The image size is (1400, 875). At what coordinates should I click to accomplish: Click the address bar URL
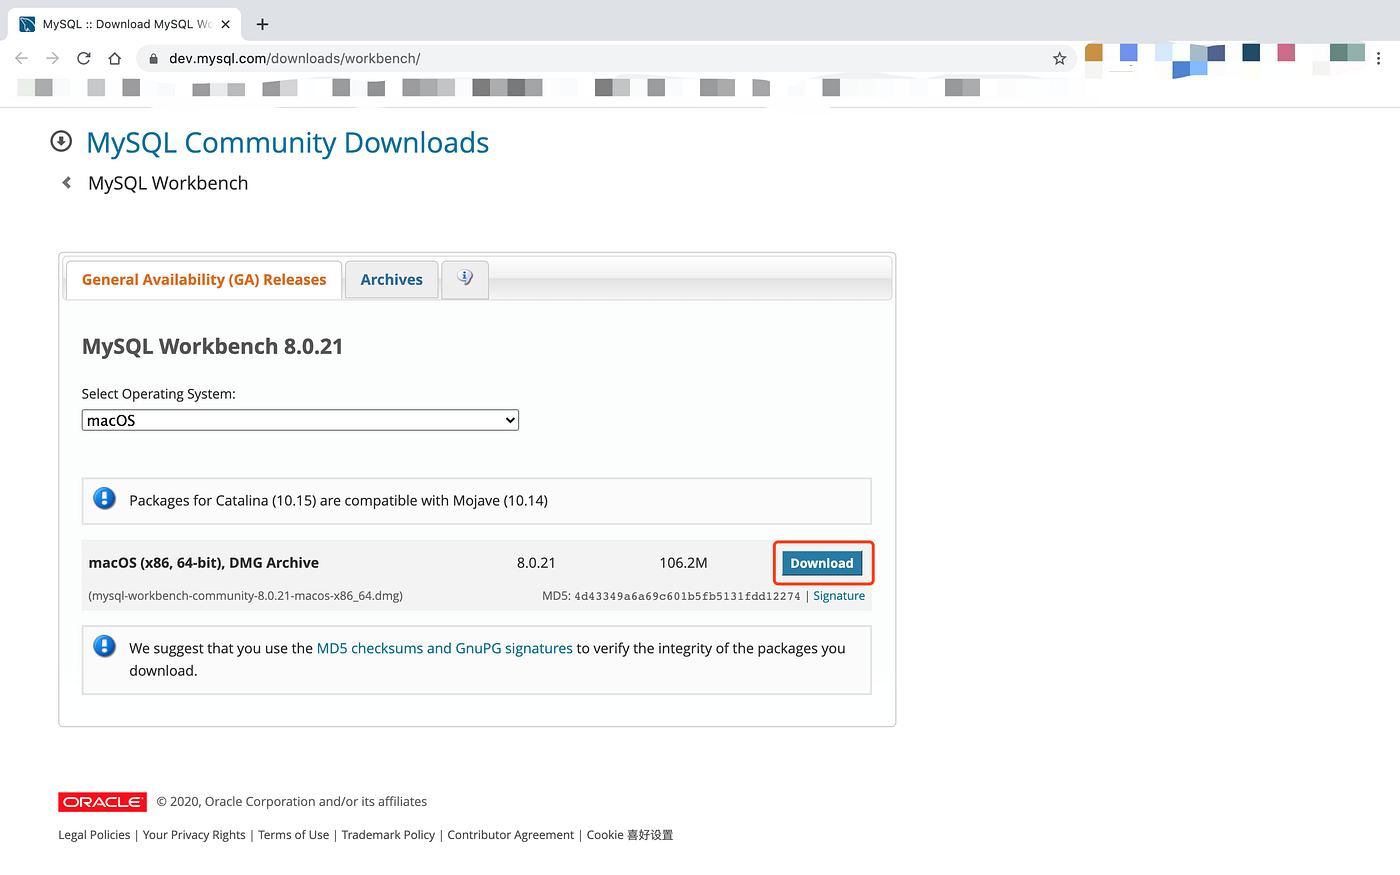(294, 59)
